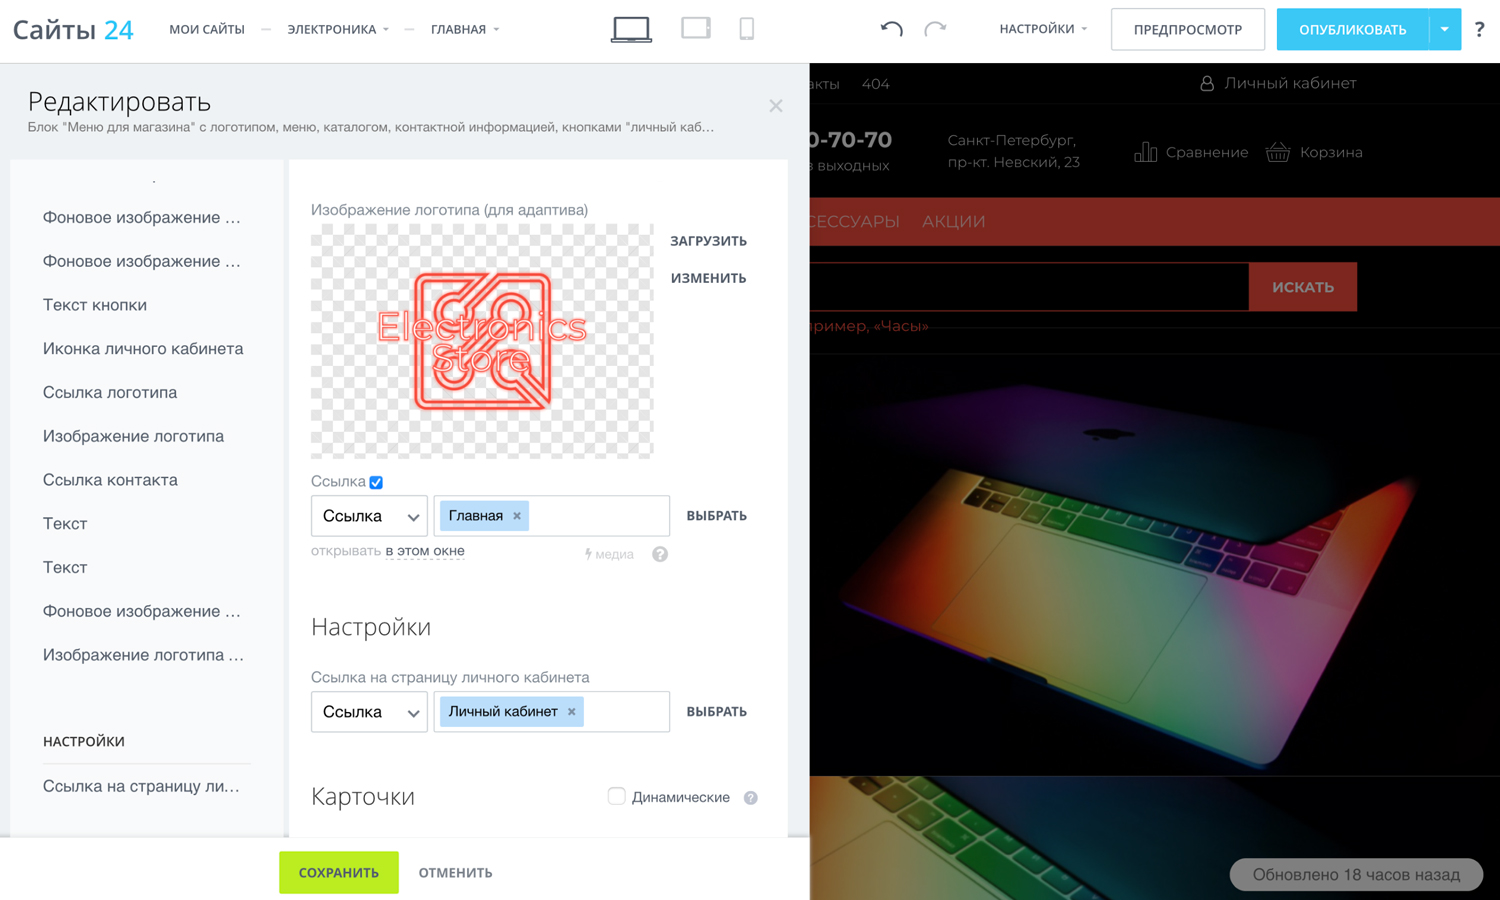1500x900 pixels.
Task: Open Ссылка dropdown for личный кабинет page
Action: click(369, 712)
